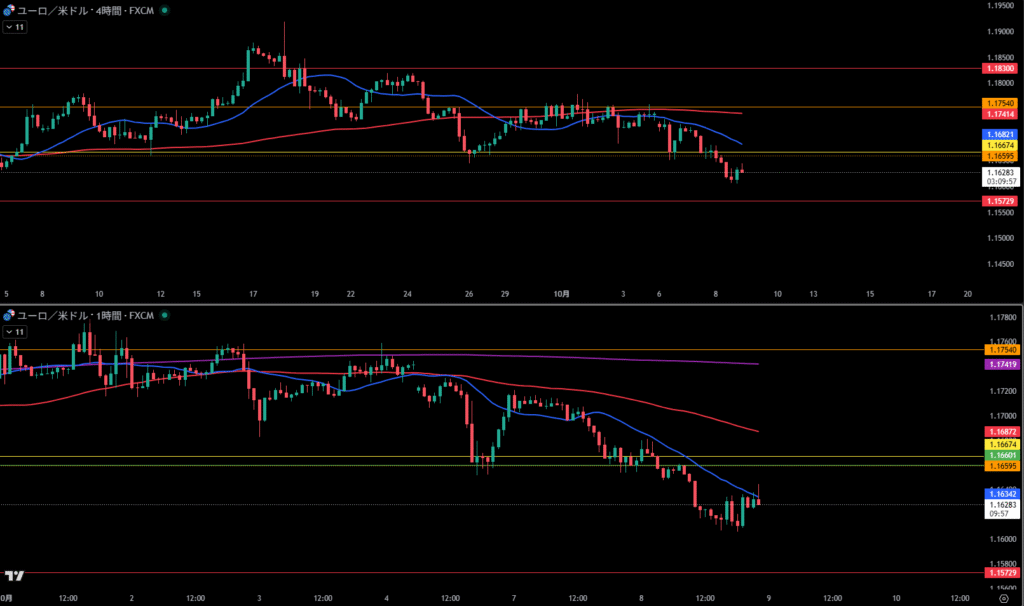1024x606 pixels.
Task: Expand the 11 indicators legend on 1-hour chart
Action: 15,331
